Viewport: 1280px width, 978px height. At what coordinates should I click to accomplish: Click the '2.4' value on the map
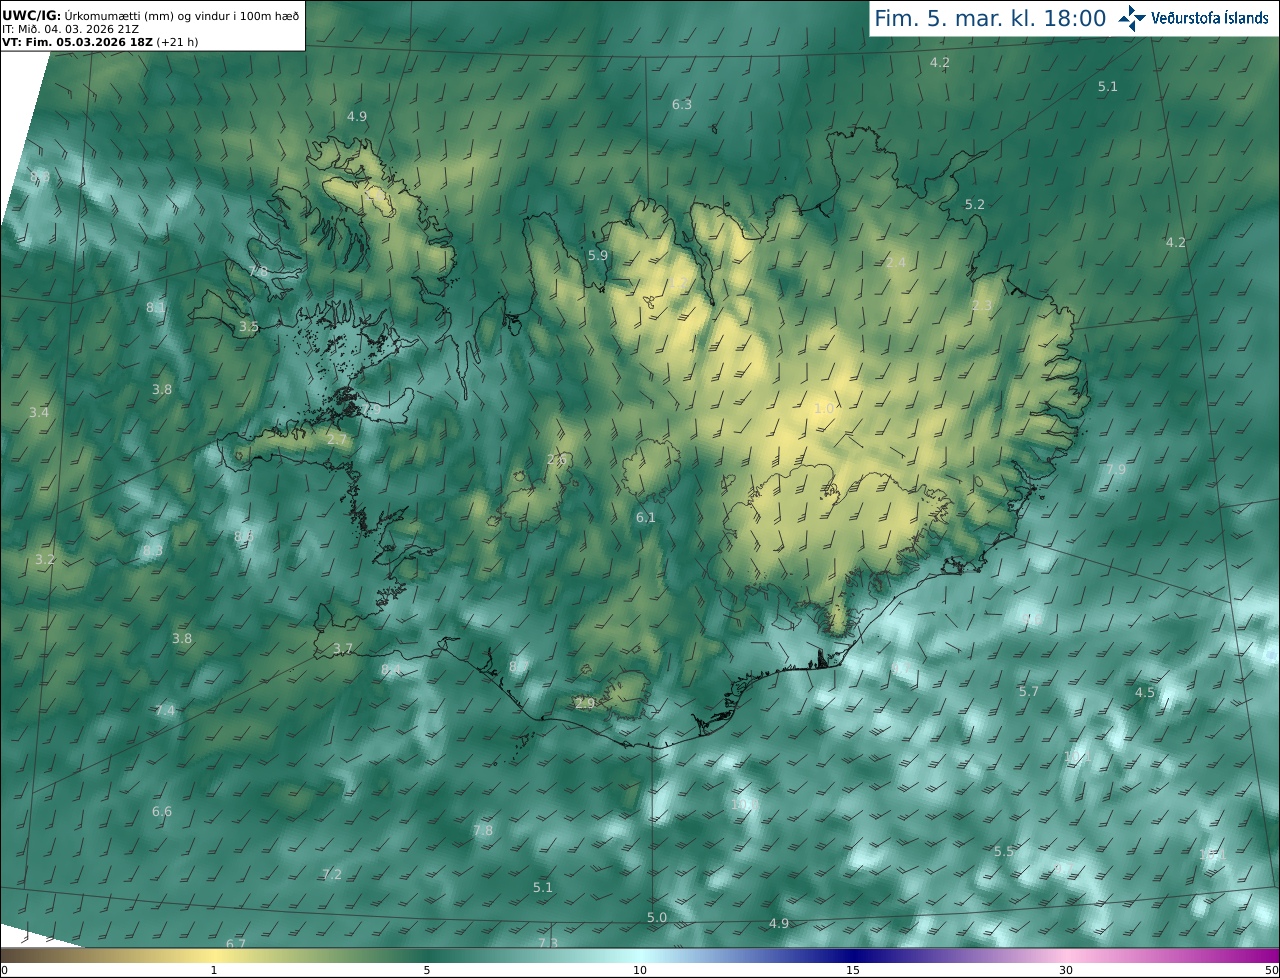click(896, 262)
